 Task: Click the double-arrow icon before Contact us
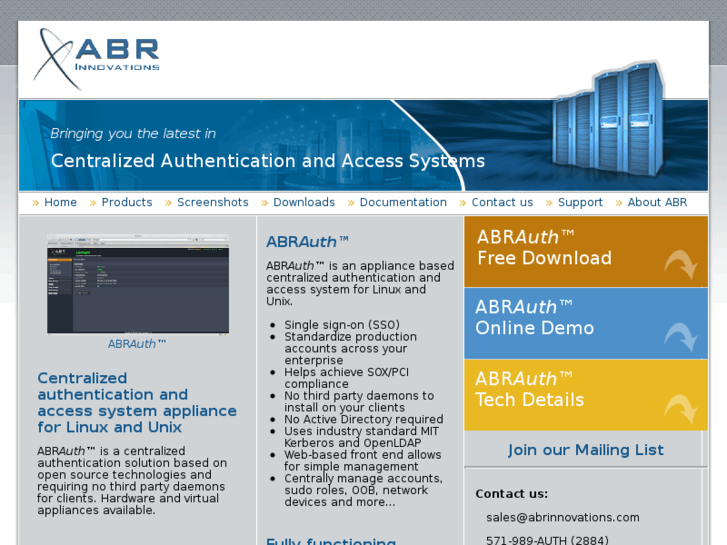pos(463,203)
